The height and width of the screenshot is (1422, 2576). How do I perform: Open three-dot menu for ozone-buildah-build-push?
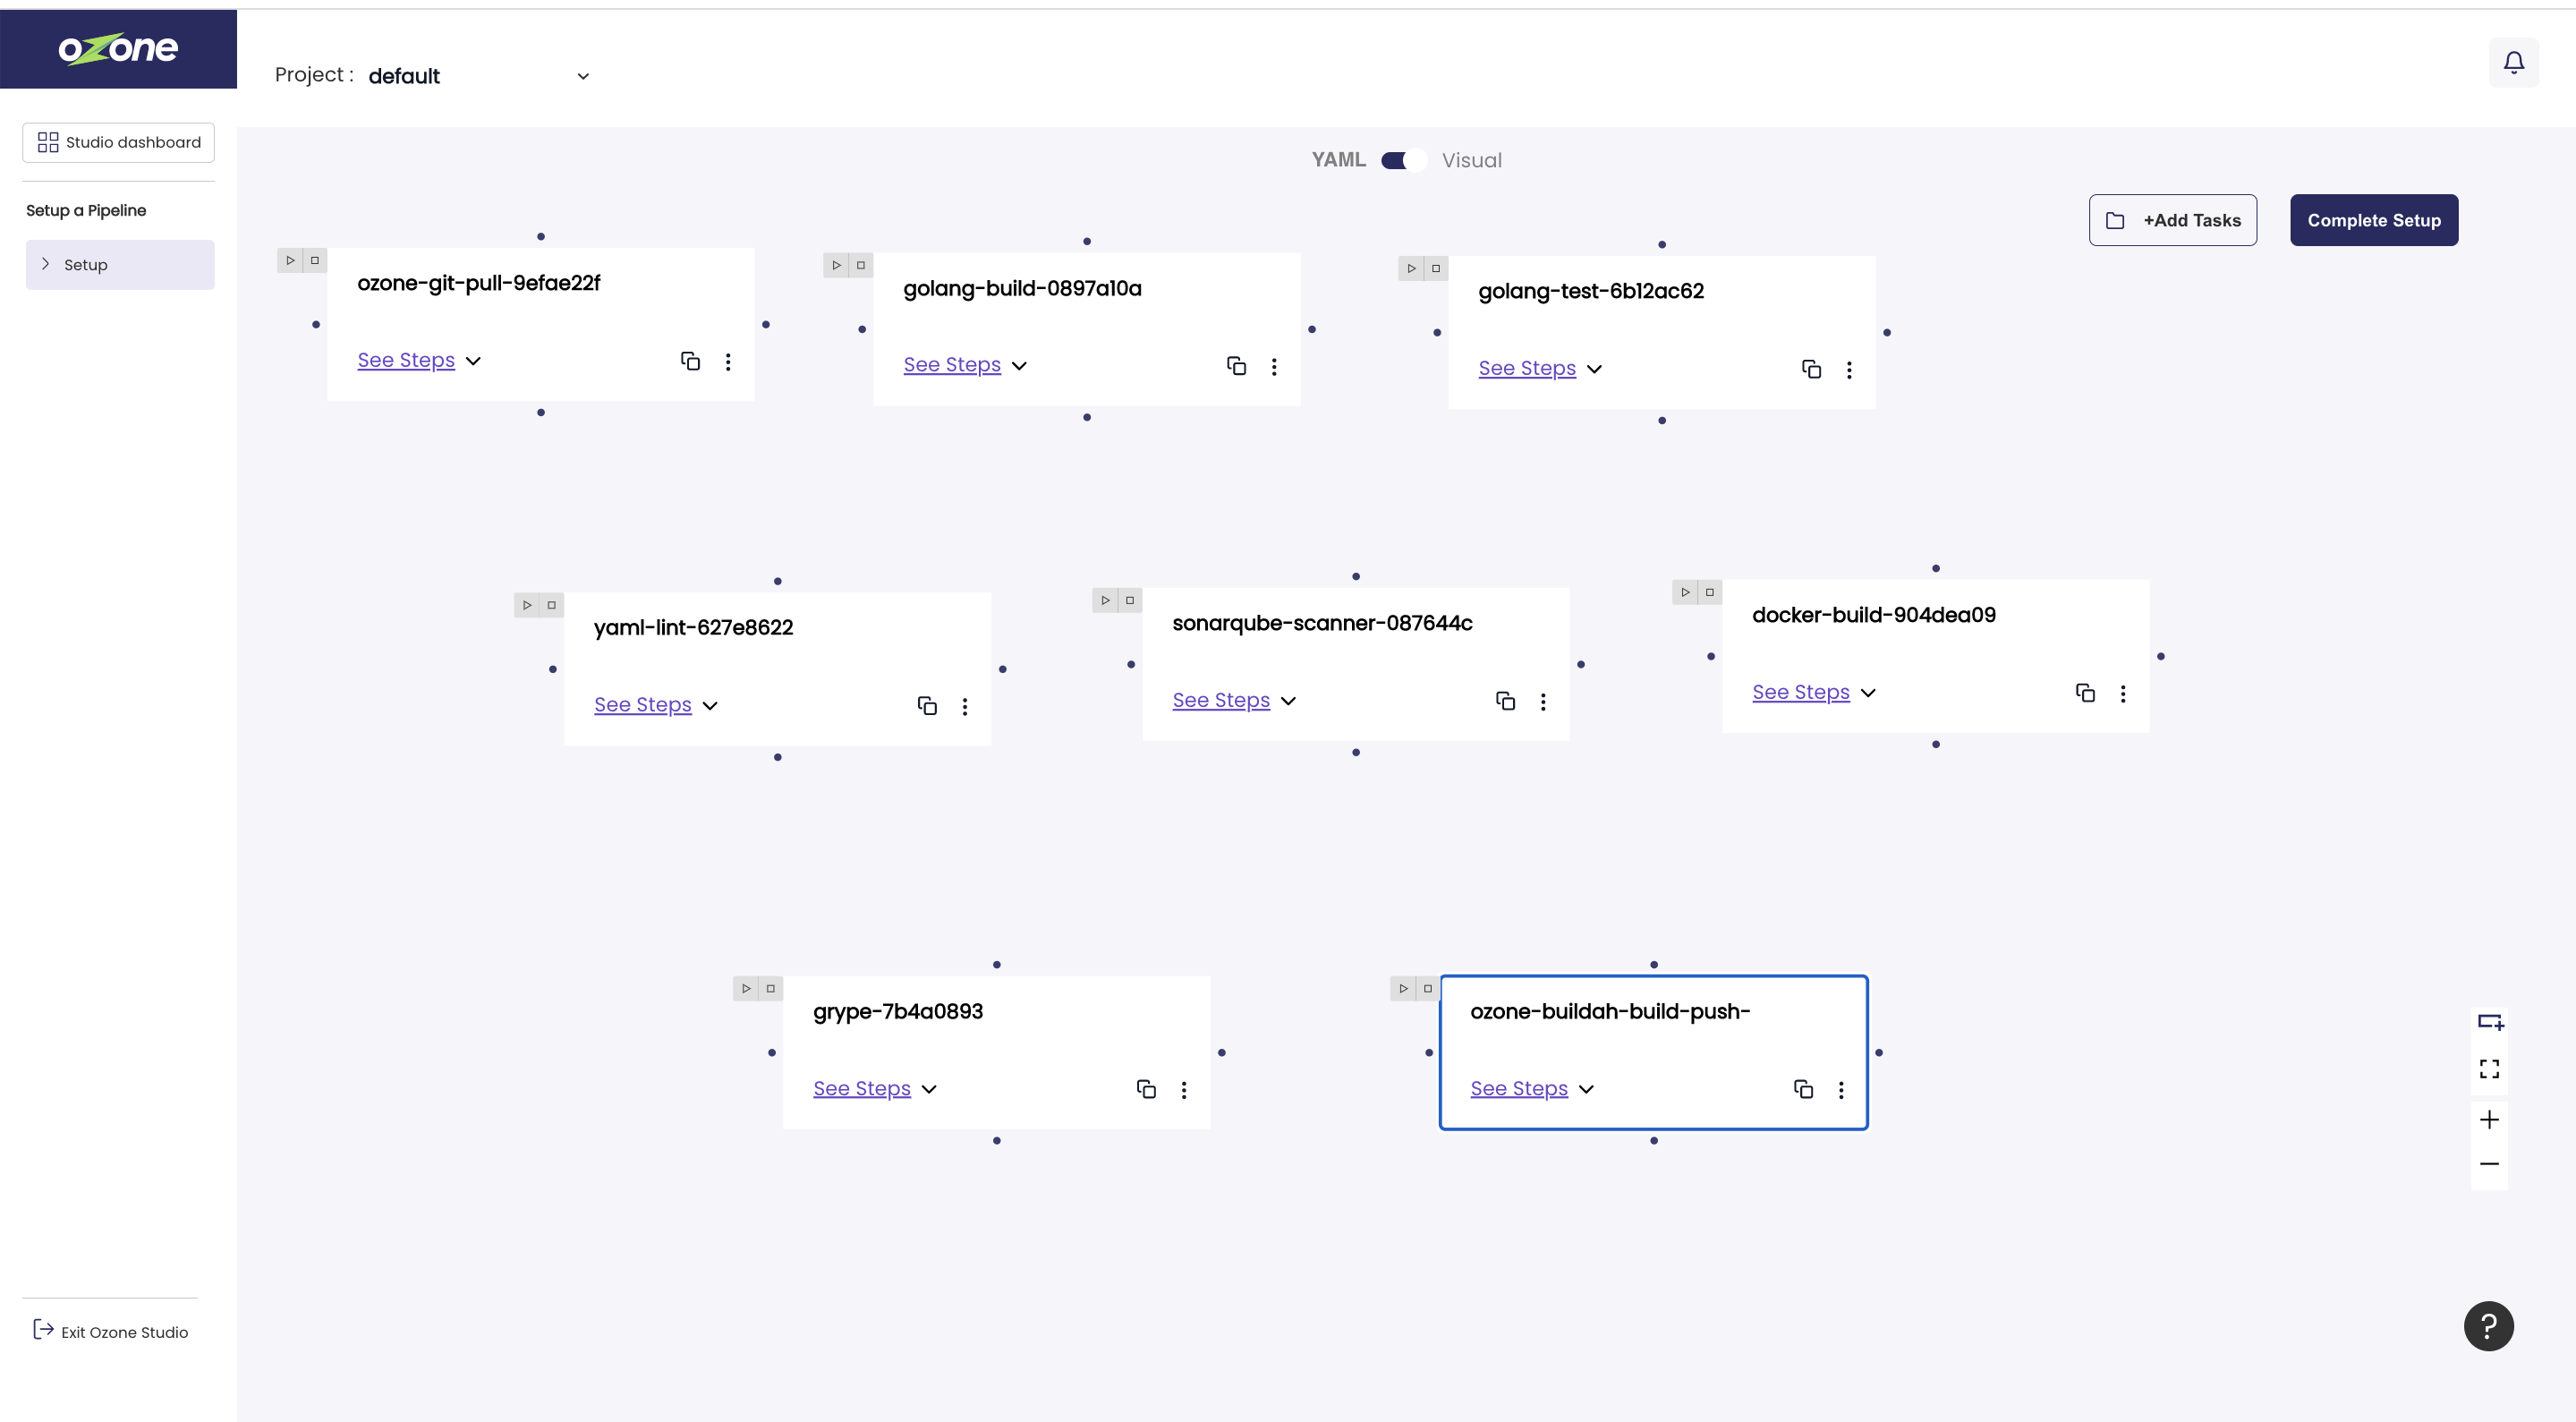[1841, 1090]
